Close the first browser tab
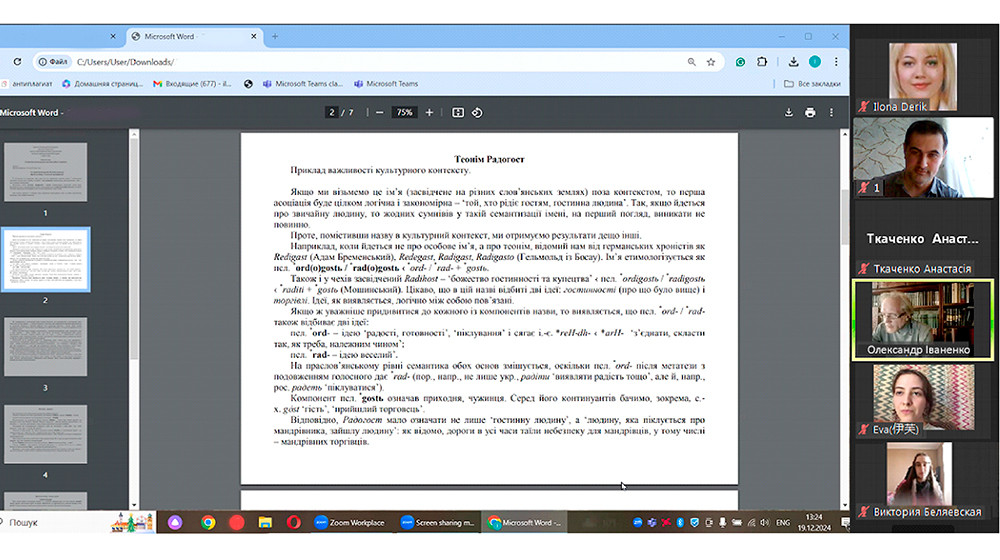 [113, 36]
